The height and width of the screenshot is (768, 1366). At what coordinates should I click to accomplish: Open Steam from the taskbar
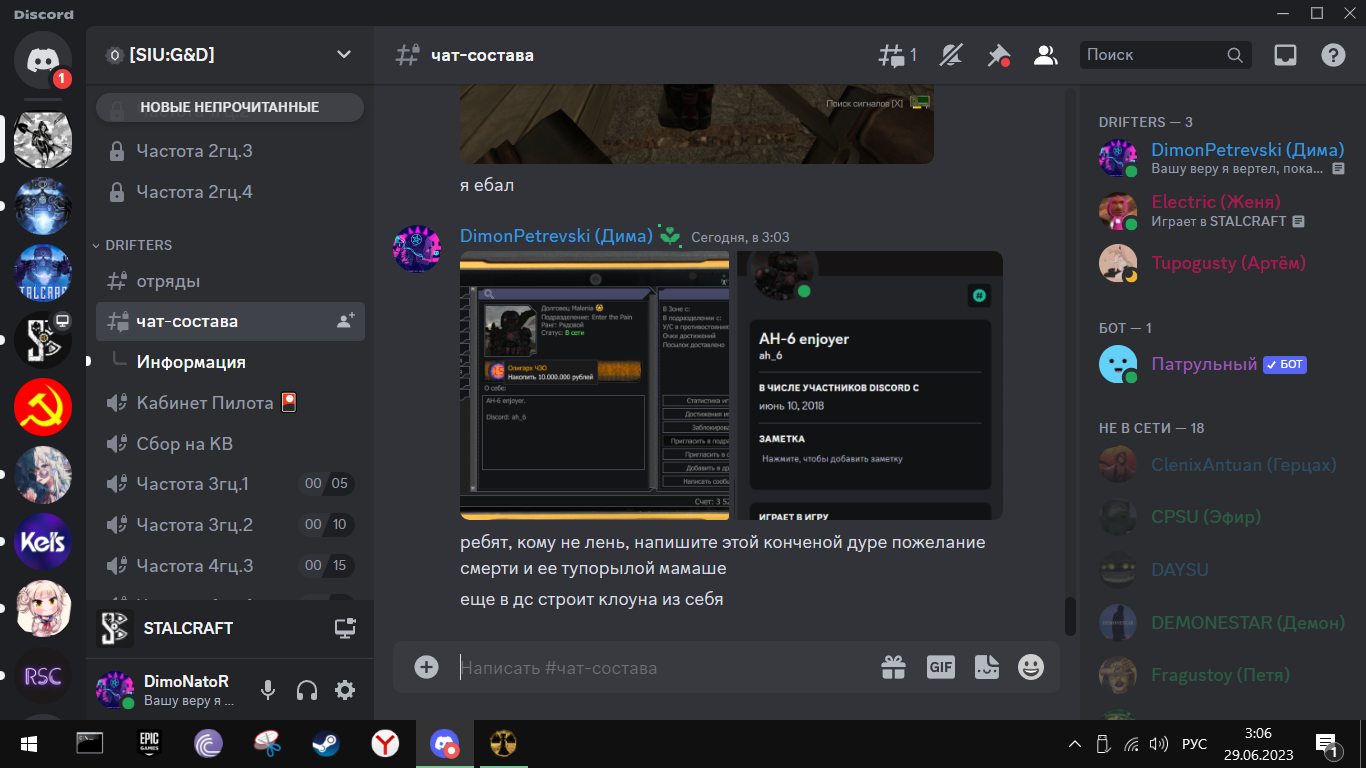pos(325,744)
